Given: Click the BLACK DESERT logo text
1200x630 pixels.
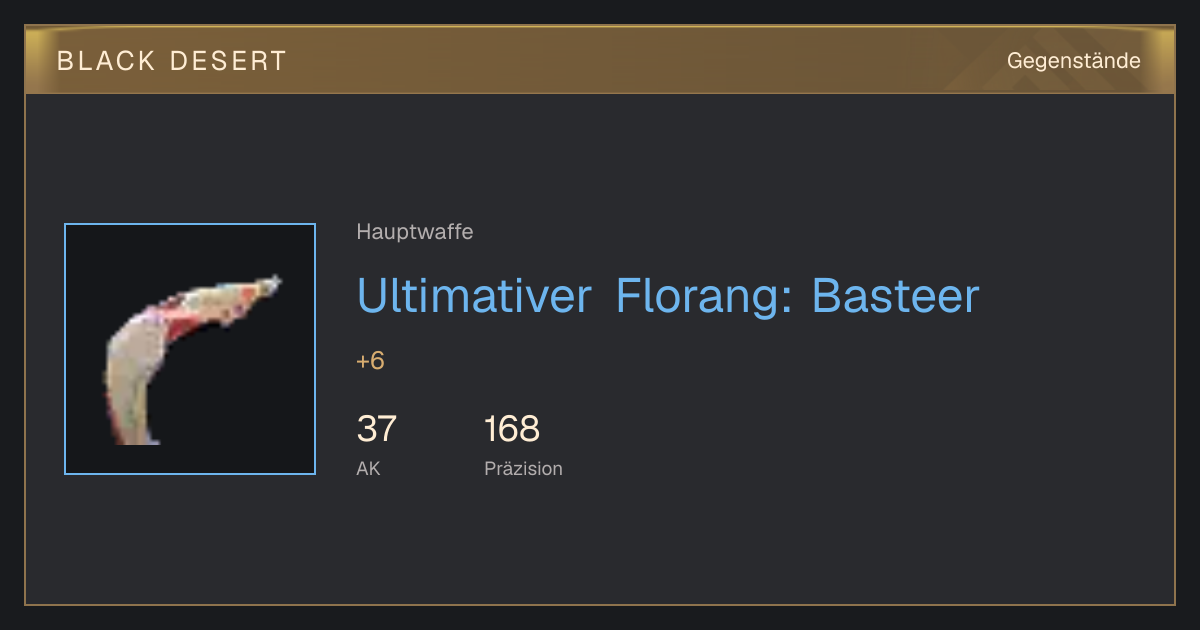Looking at the screenshot, I should pyautogui.click(x=172, y=61).
